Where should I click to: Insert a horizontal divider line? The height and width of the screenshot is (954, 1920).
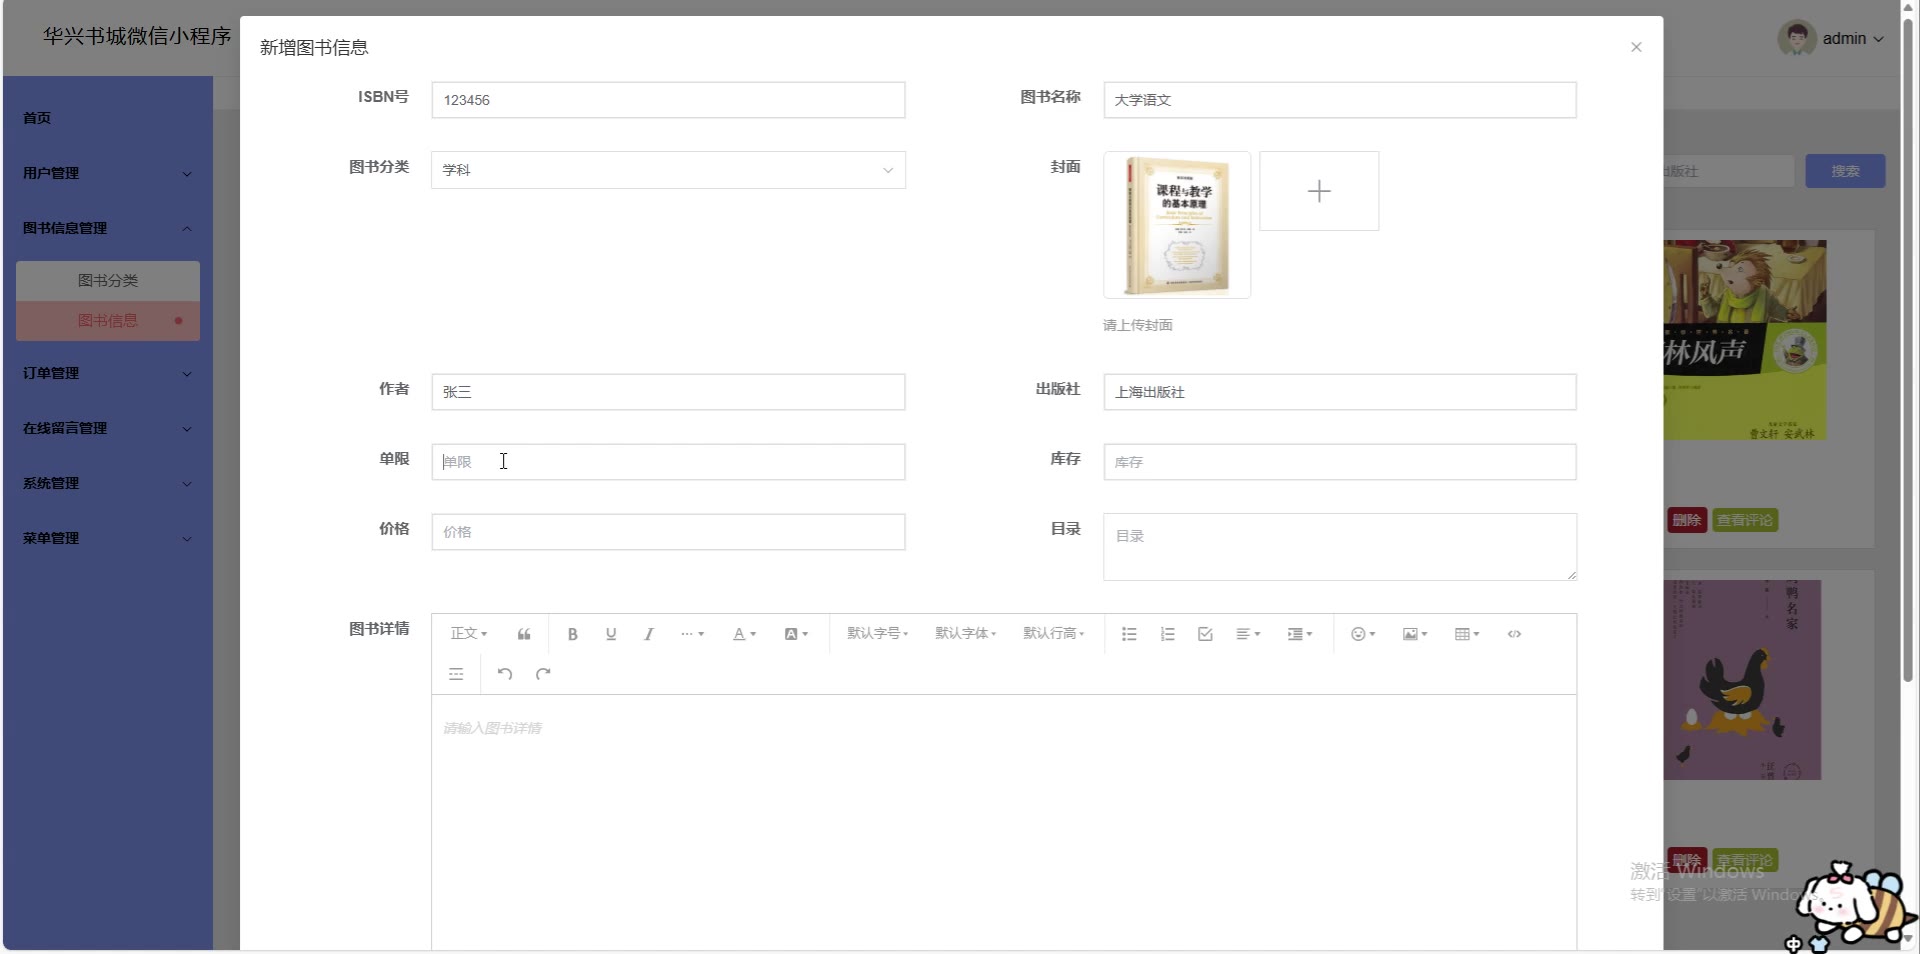[x=456, y=674]
